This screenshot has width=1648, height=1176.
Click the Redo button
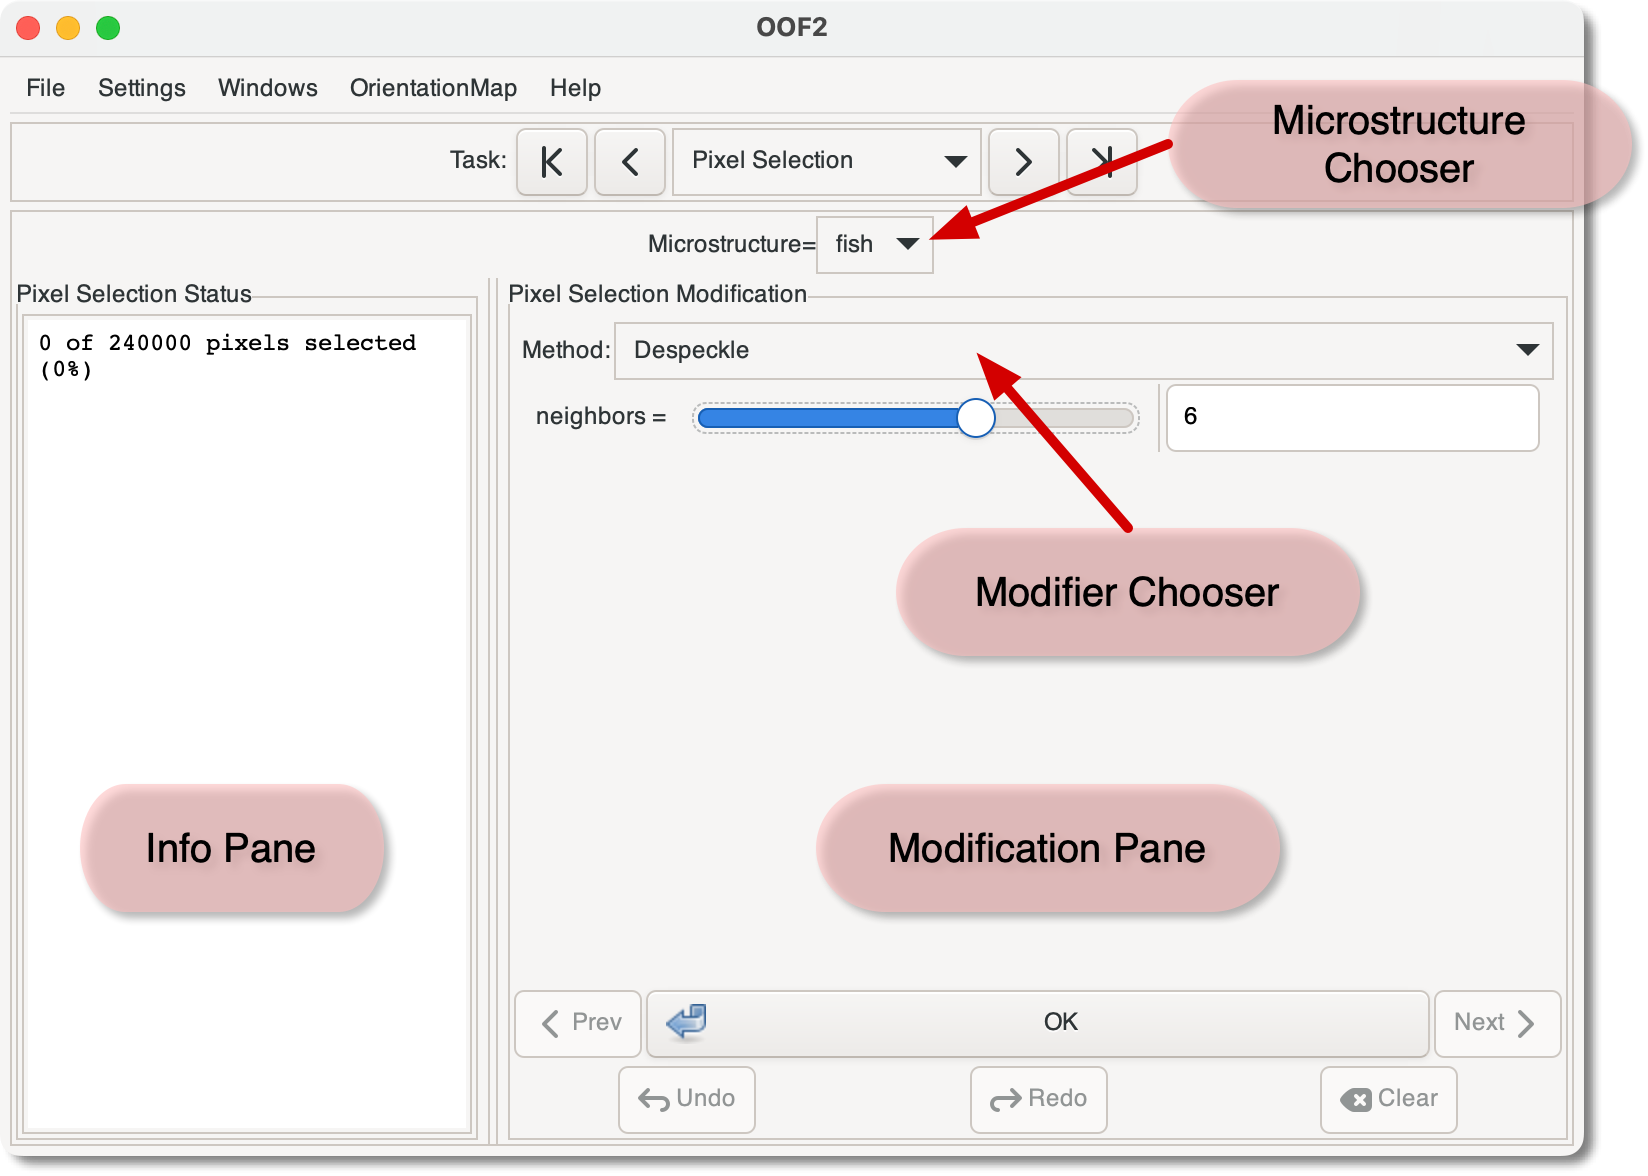coord(1038,1099)
